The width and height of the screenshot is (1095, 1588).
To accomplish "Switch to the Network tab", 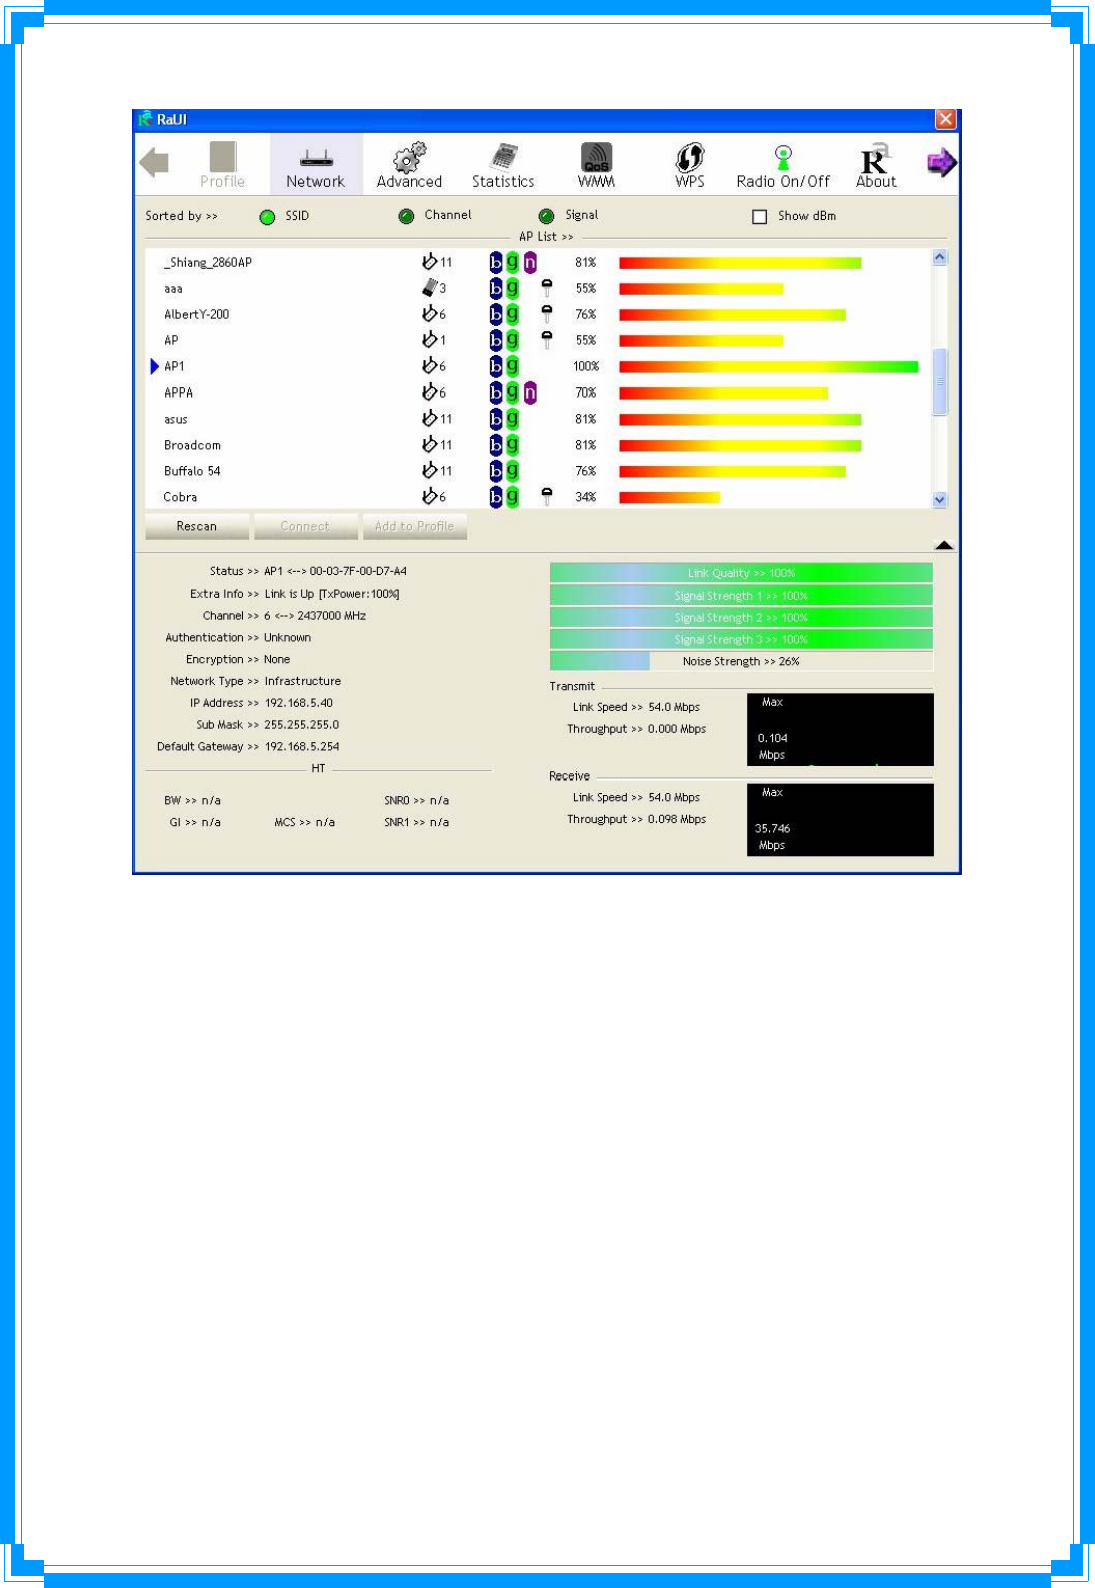I will (x=315, y=164).
